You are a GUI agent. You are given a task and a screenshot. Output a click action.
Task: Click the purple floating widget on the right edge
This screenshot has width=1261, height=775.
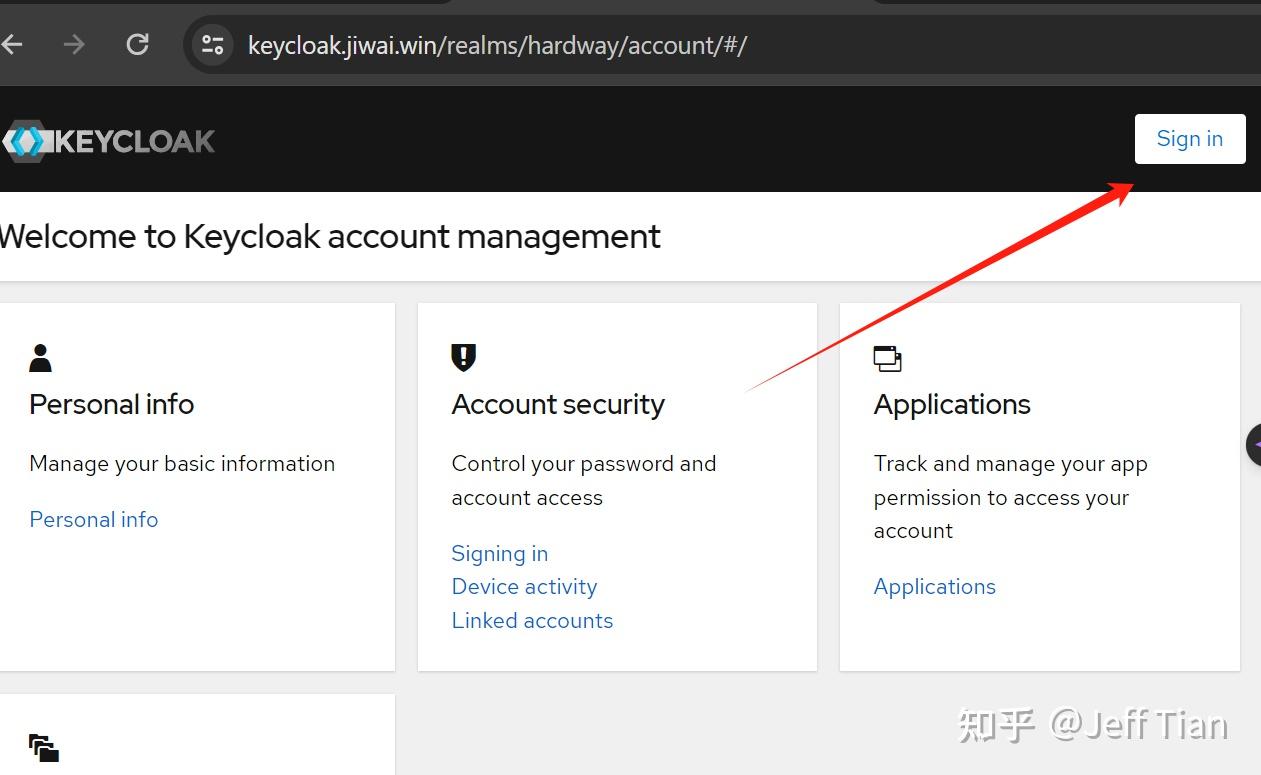pos(1253,445)
